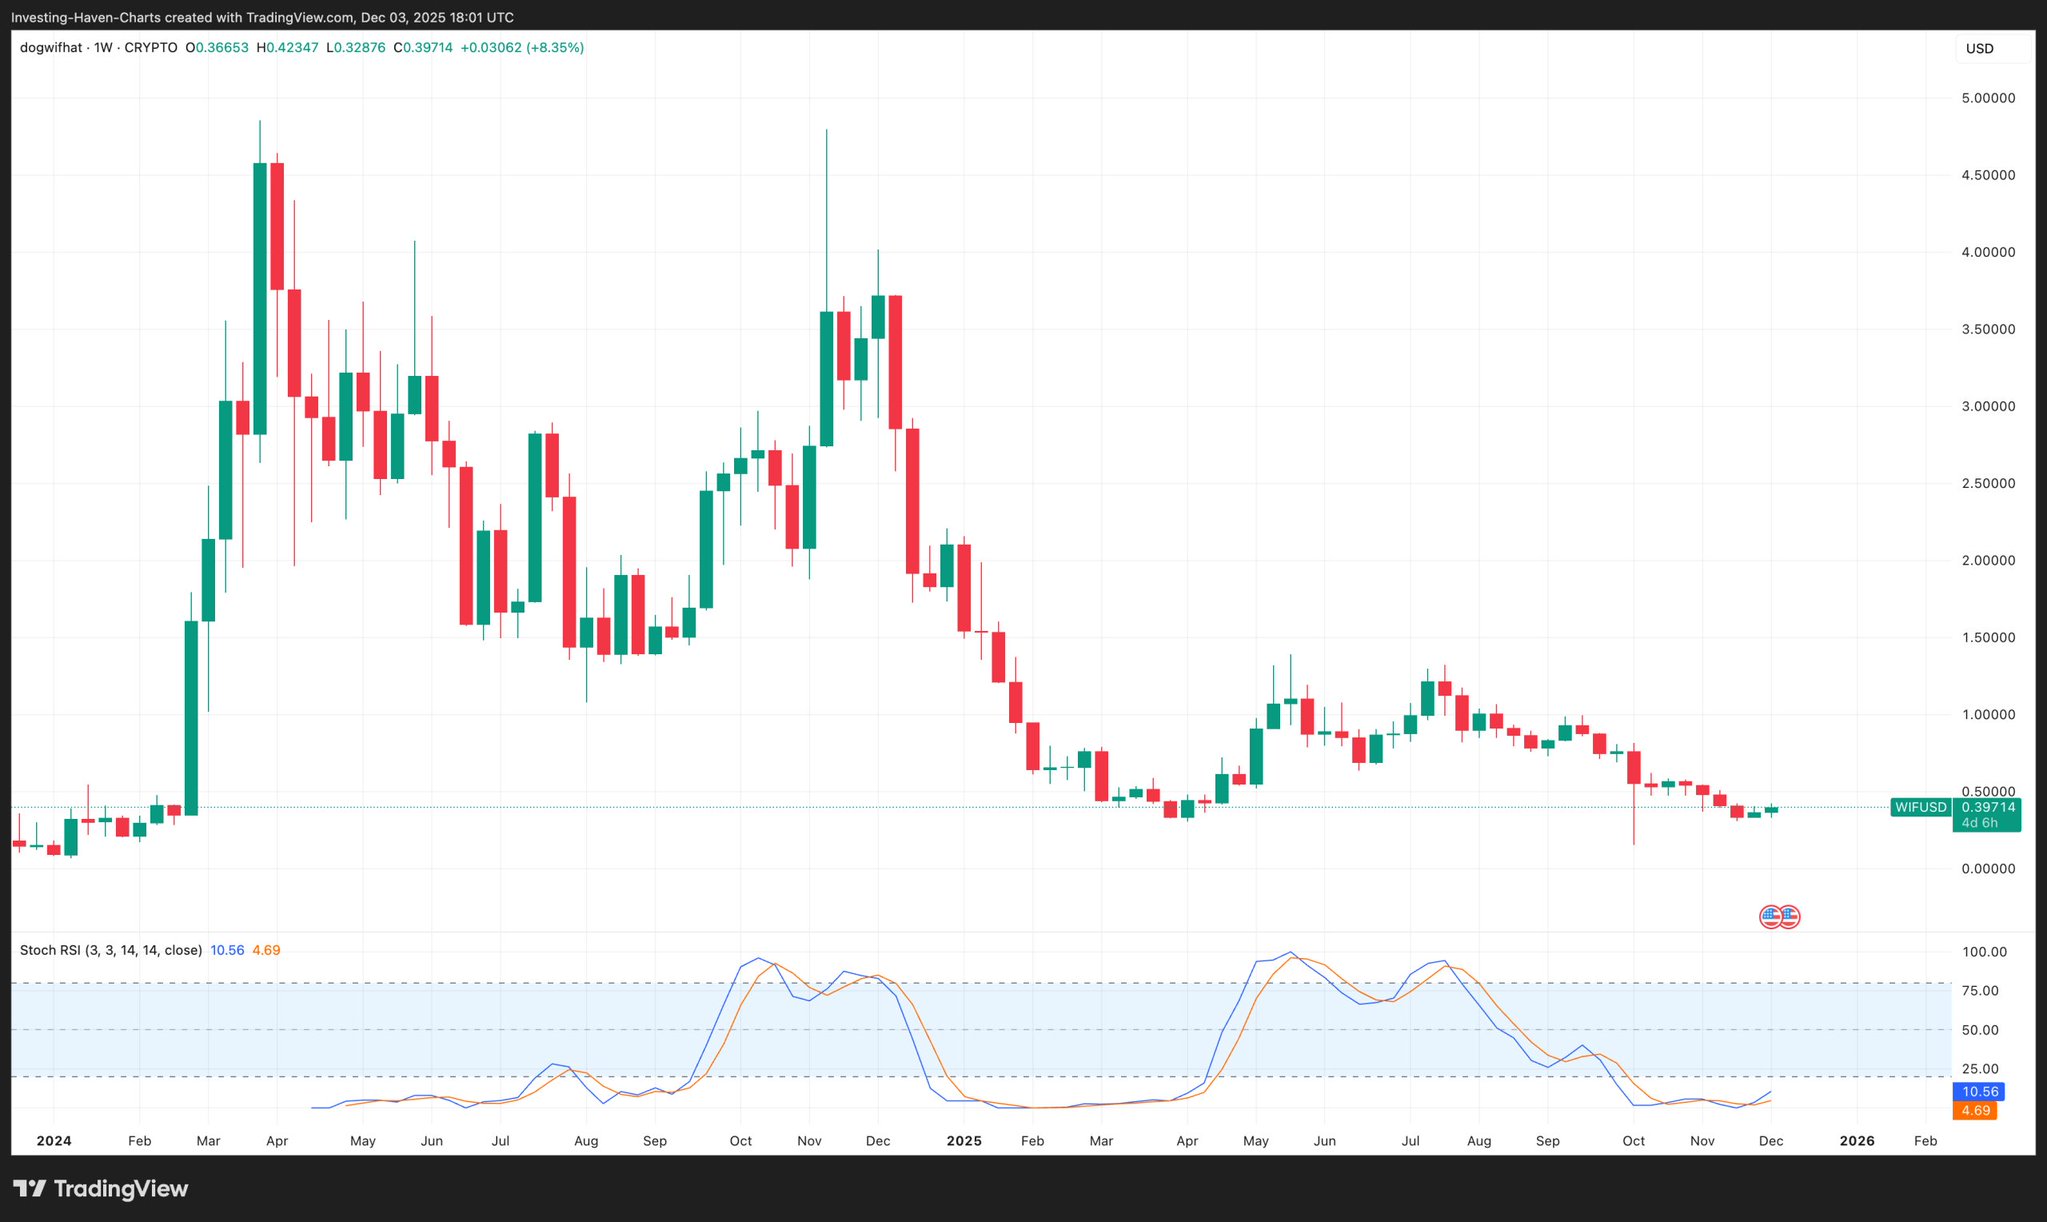Image resolution: width=2047 pixels, height=1222 pixels.
Task: Click the green 0.39714 current price label
Action: click(x=1986, y=807)
